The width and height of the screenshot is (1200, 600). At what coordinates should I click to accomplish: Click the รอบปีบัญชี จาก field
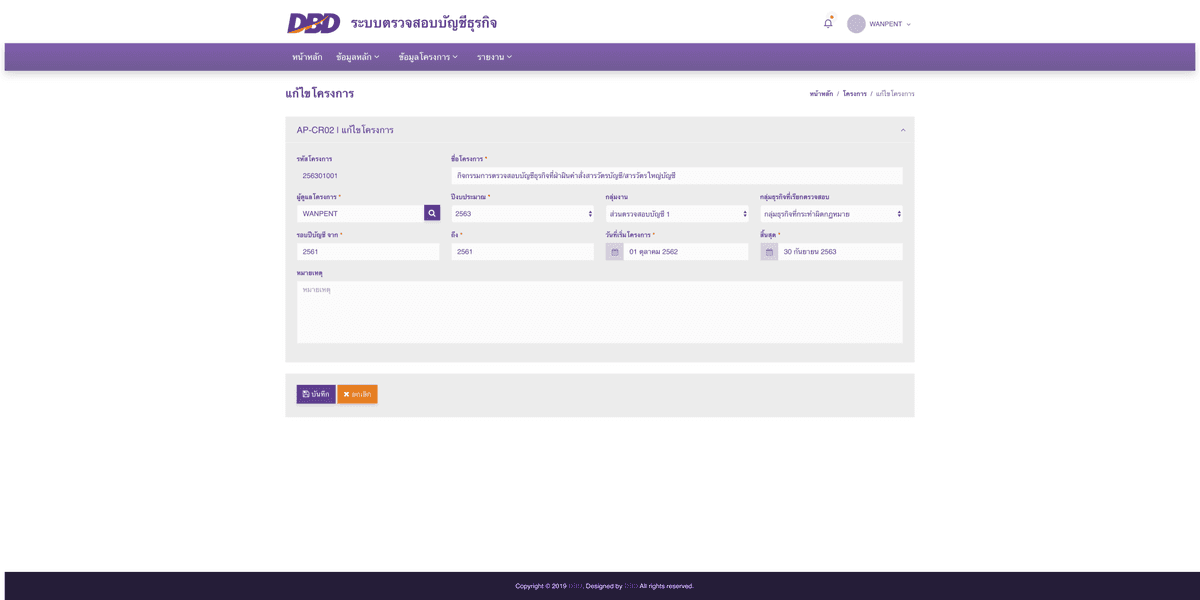pyautogui.click(x=368, y=252)
